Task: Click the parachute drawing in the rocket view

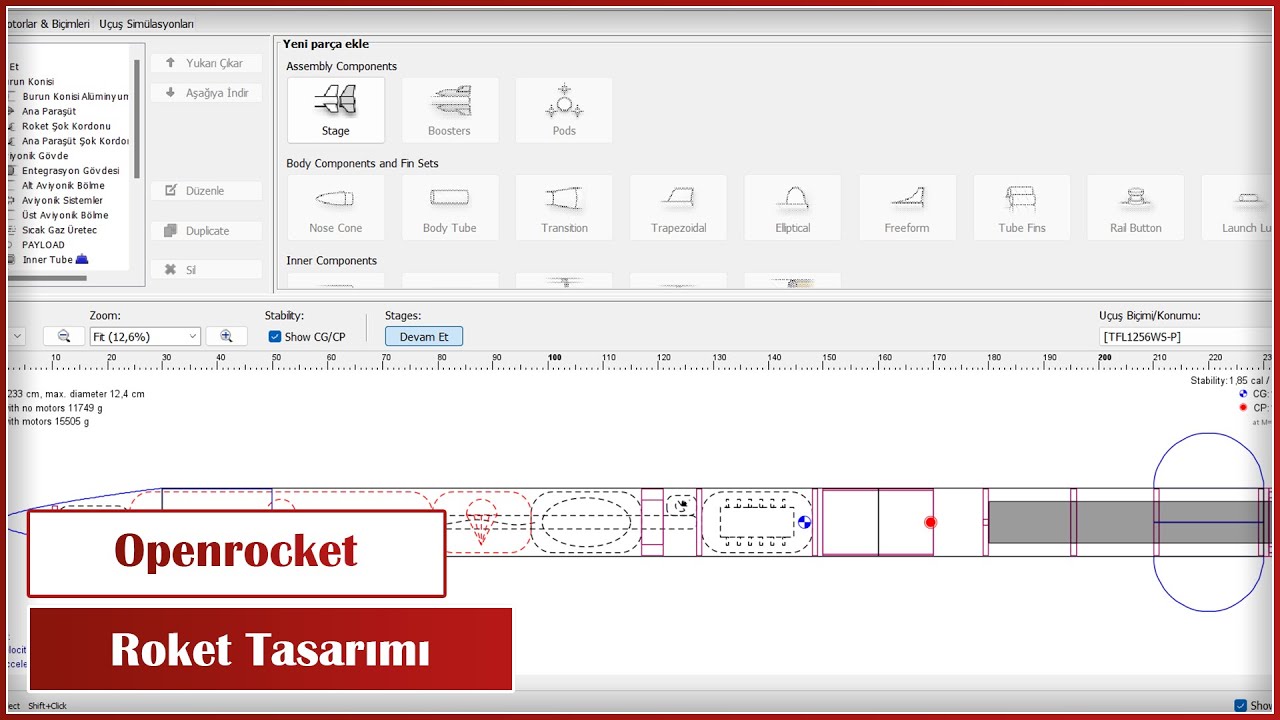Action: 481,523
